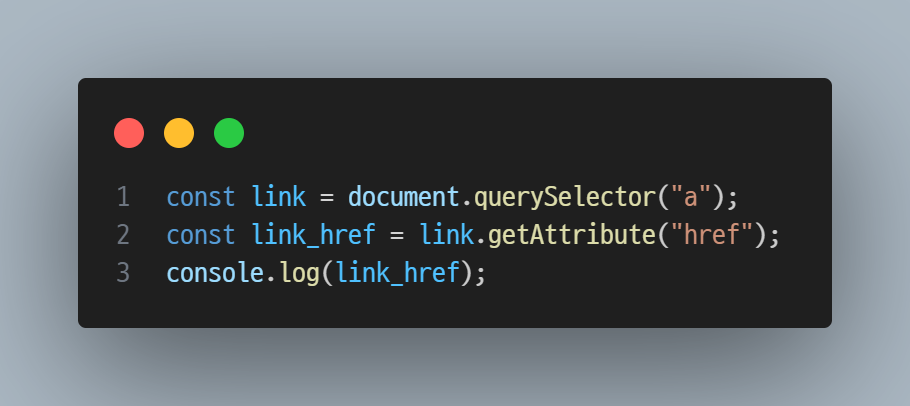Click the getAttribute method name
The image size is (910, 406).
pyautogui.click(x=572, y=235)
